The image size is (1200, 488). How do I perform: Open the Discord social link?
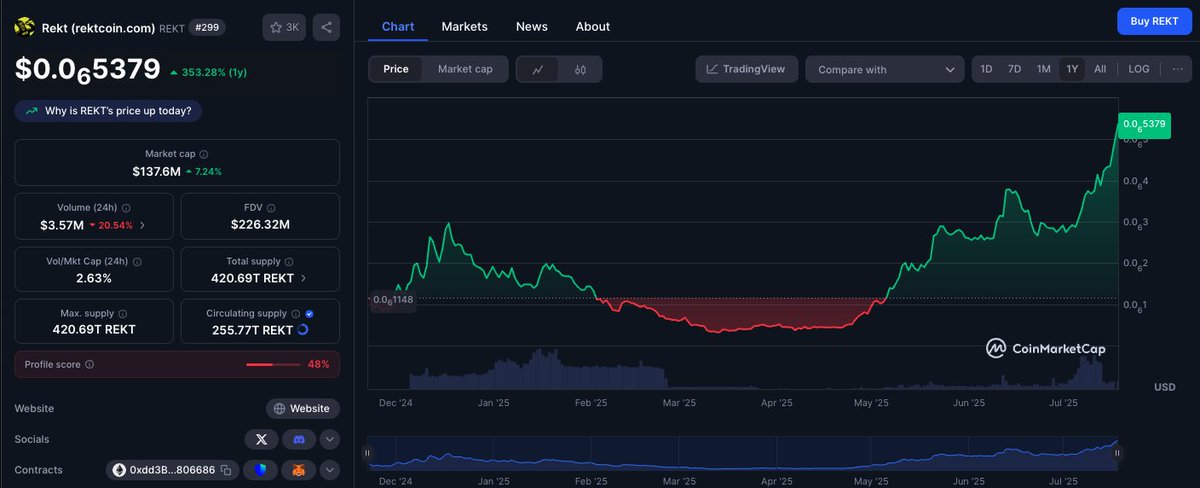click(x=299, y=439)
